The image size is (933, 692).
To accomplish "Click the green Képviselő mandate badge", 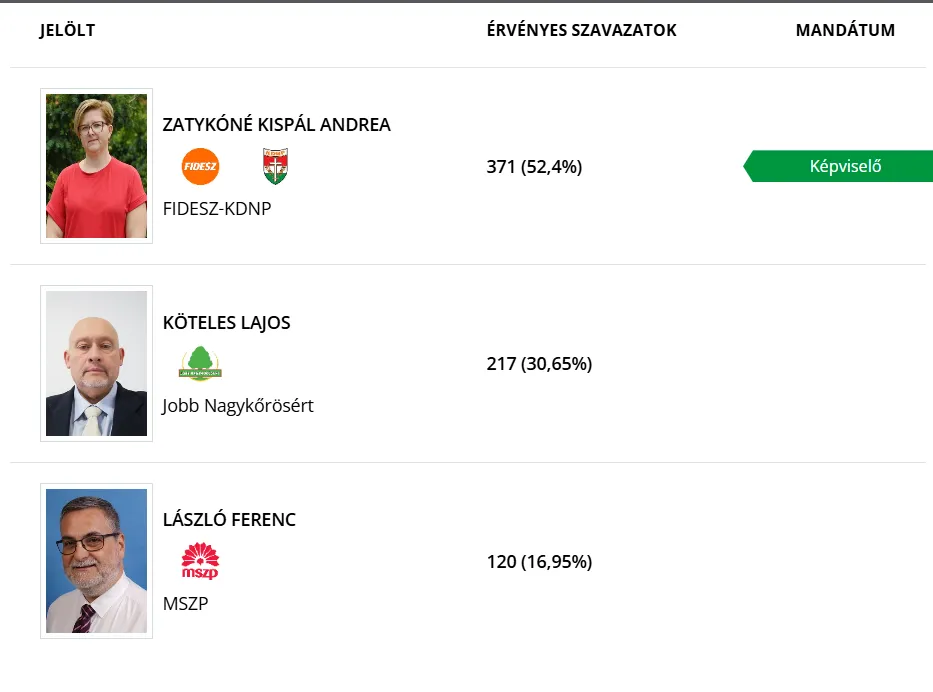I will [x=844, y=167].
